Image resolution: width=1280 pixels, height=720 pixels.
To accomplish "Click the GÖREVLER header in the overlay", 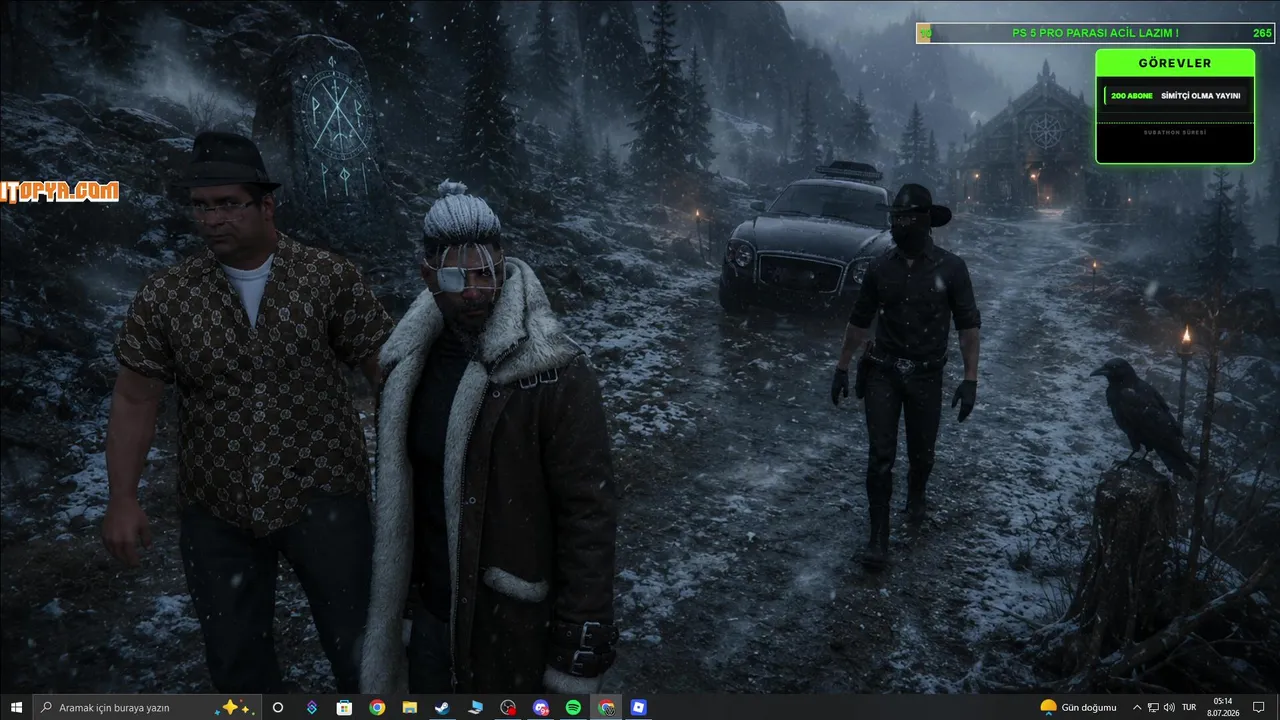I will (x=1175, y=63).
